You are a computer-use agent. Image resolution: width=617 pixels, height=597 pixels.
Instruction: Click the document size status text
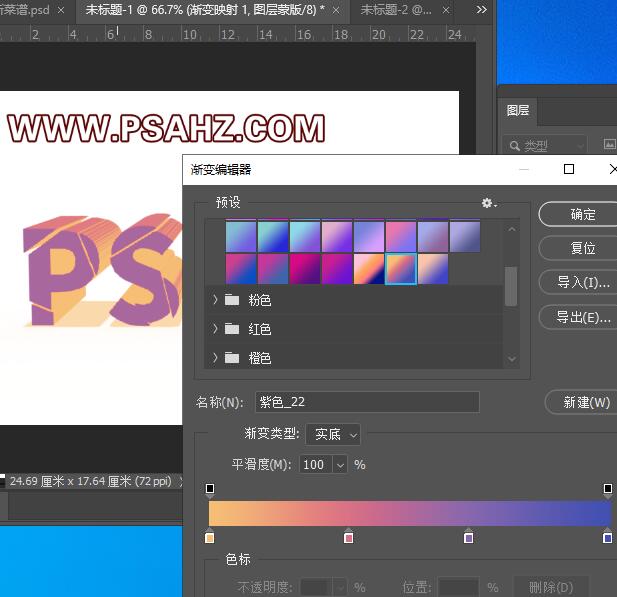(91, 481)
